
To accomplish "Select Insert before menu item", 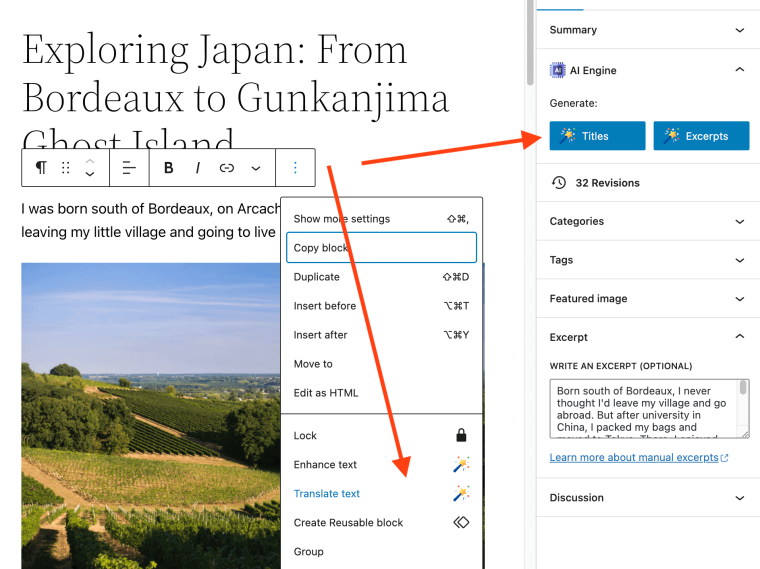I will click(381, 306).
